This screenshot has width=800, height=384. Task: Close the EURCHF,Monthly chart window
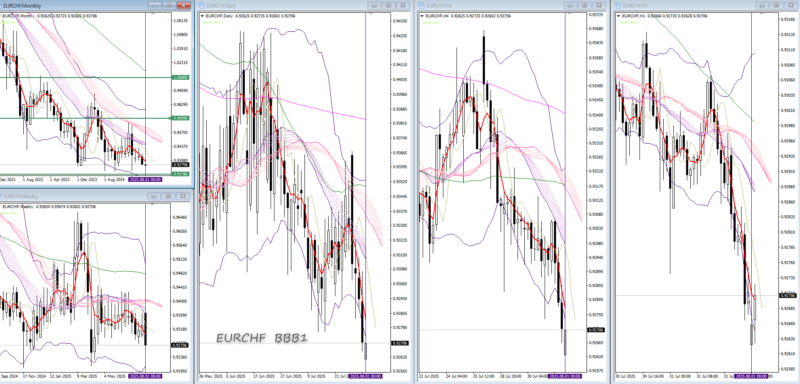(x=183, y=5)
